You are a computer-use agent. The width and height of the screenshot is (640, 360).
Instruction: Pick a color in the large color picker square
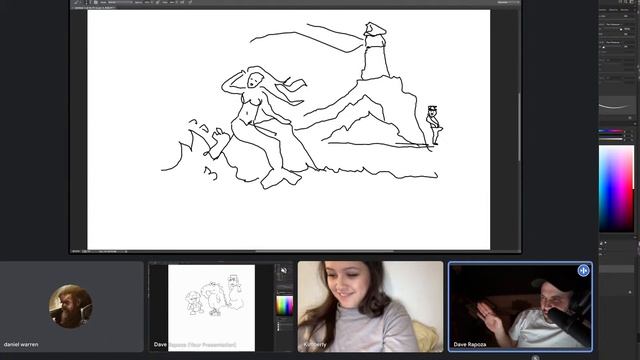click(616, 189)
